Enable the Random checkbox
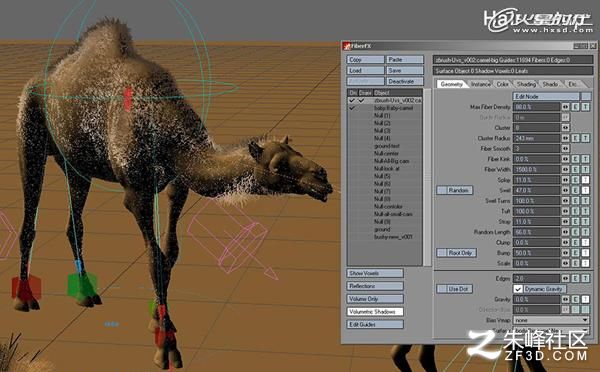The width and height of the screenshot is (600, 372). click(x=442, y=190)
